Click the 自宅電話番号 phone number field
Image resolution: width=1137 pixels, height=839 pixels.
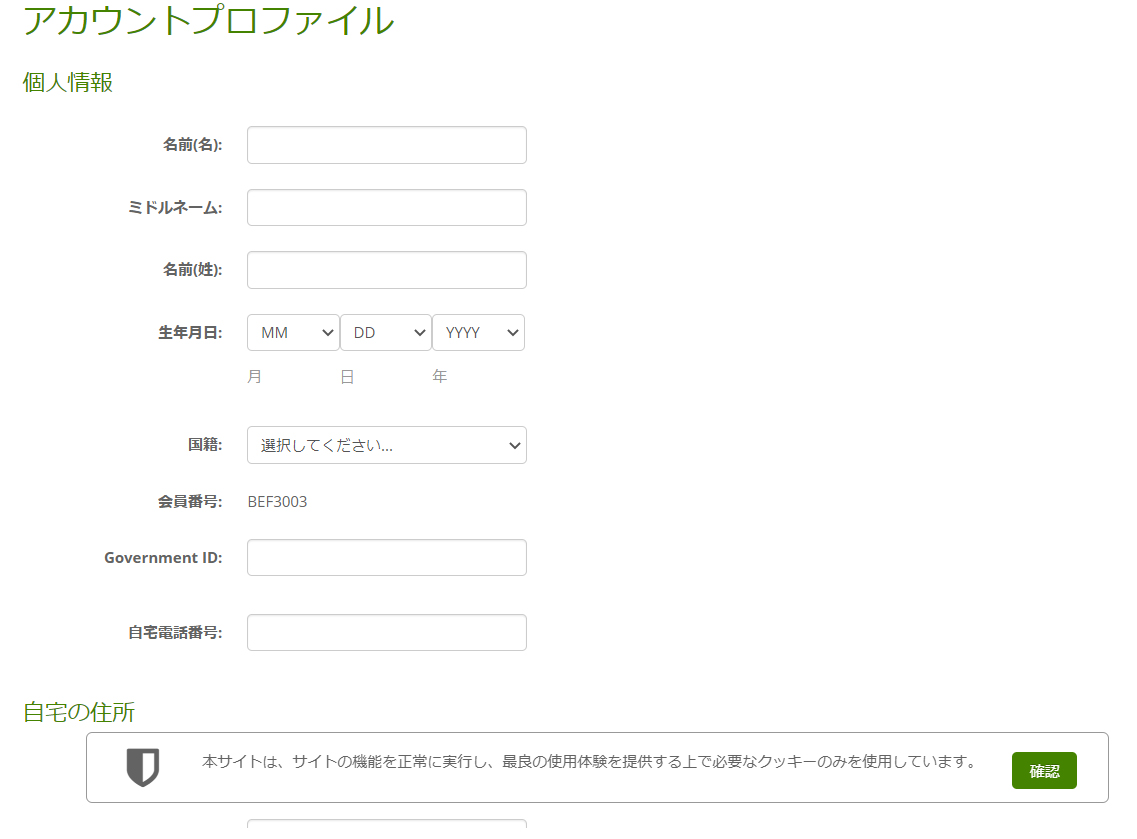click(386, 632)
